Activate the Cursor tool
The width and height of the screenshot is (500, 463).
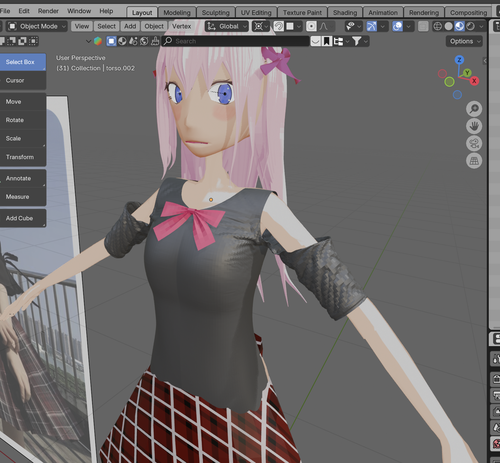(23, 80)
